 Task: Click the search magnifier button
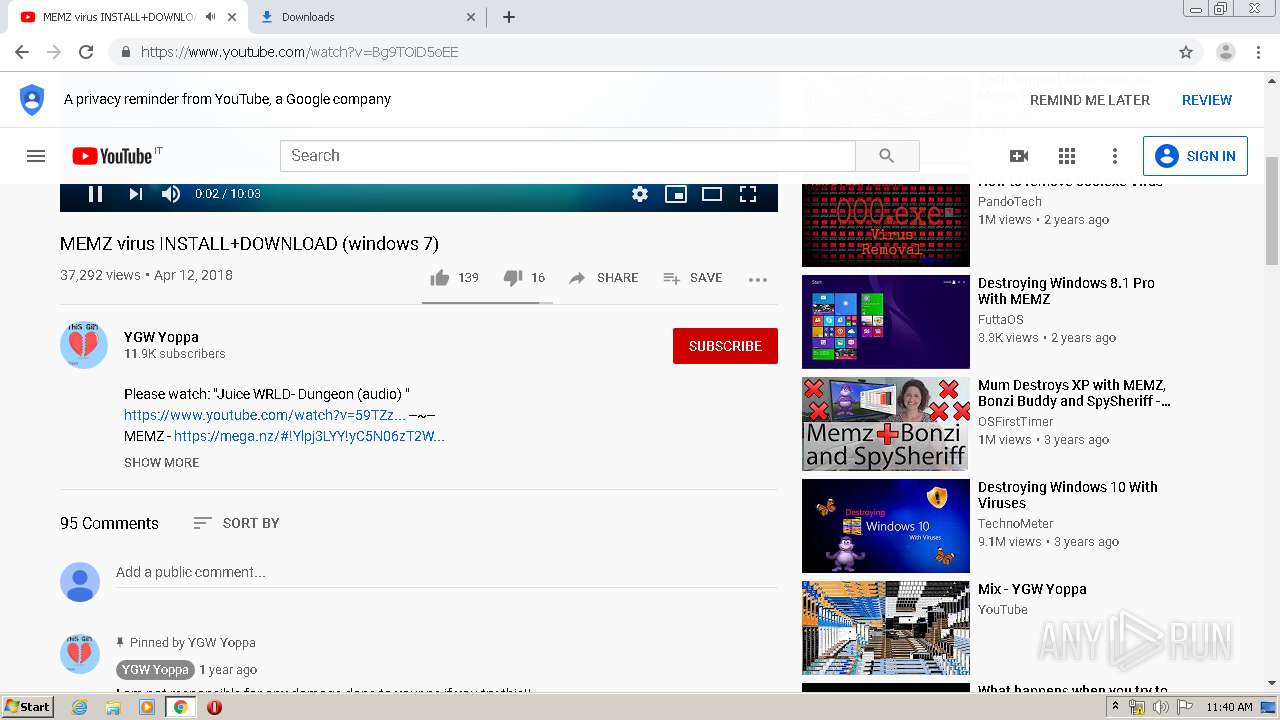(x=887, y=155)
